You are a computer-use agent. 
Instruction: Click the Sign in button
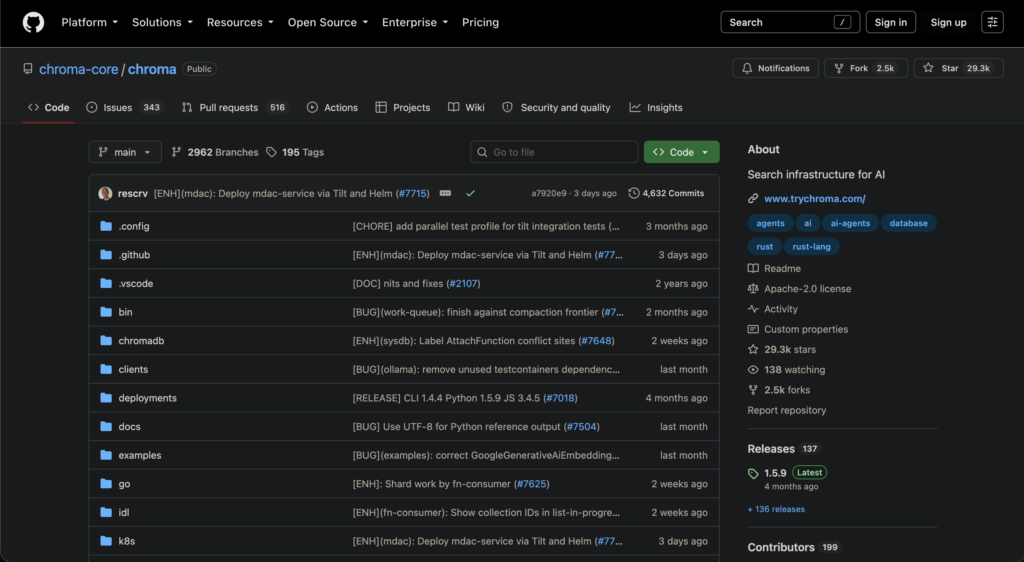pos(890,22)
